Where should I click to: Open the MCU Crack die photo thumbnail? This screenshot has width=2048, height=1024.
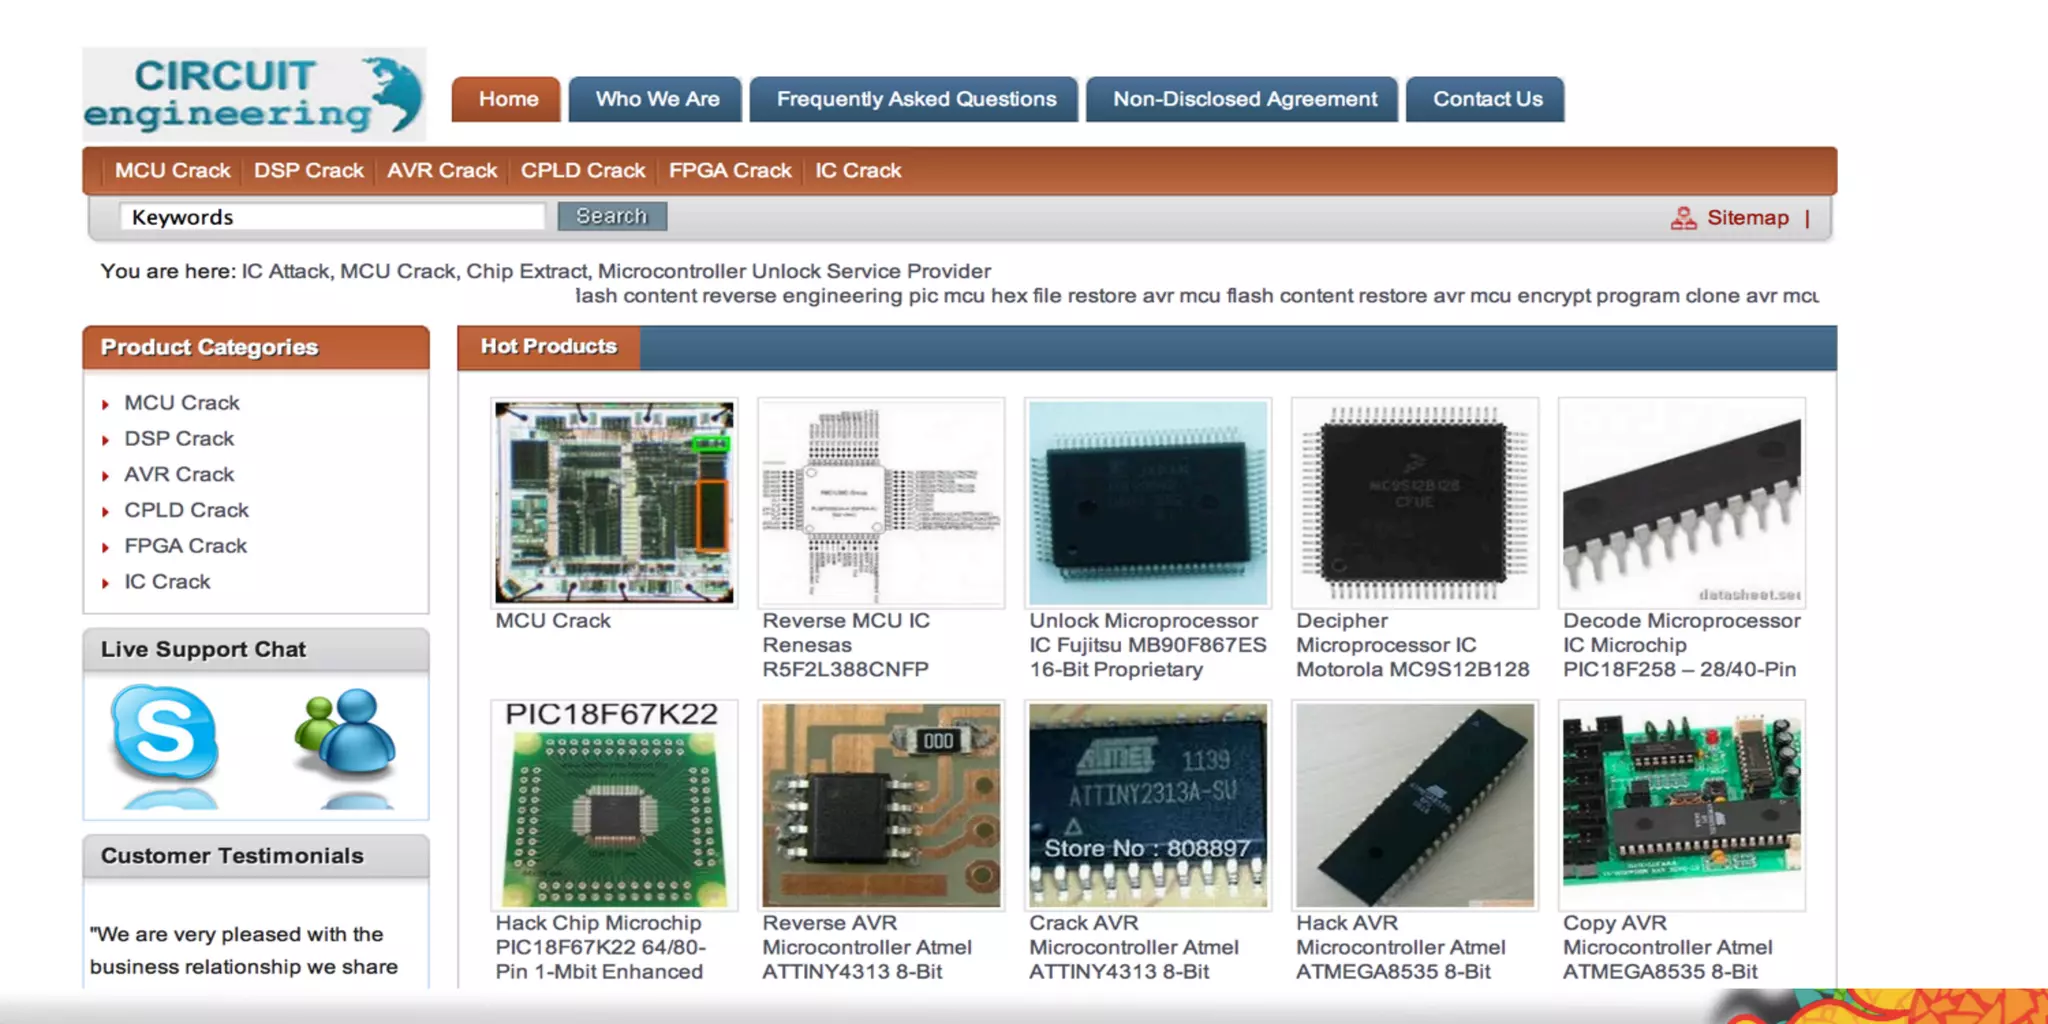pos(614,503)
